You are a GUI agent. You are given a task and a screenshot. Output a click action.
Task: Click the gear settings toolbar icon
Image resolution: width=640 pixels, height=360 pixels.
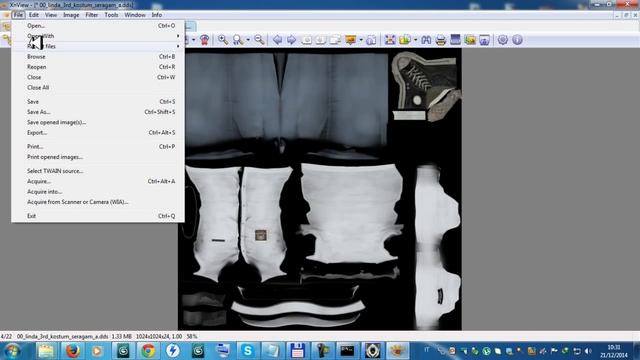(503, 40)
